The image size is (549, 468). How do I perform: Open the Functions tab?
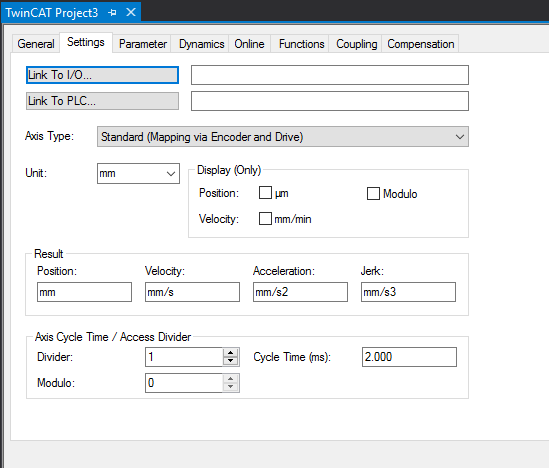pos(301,44)
